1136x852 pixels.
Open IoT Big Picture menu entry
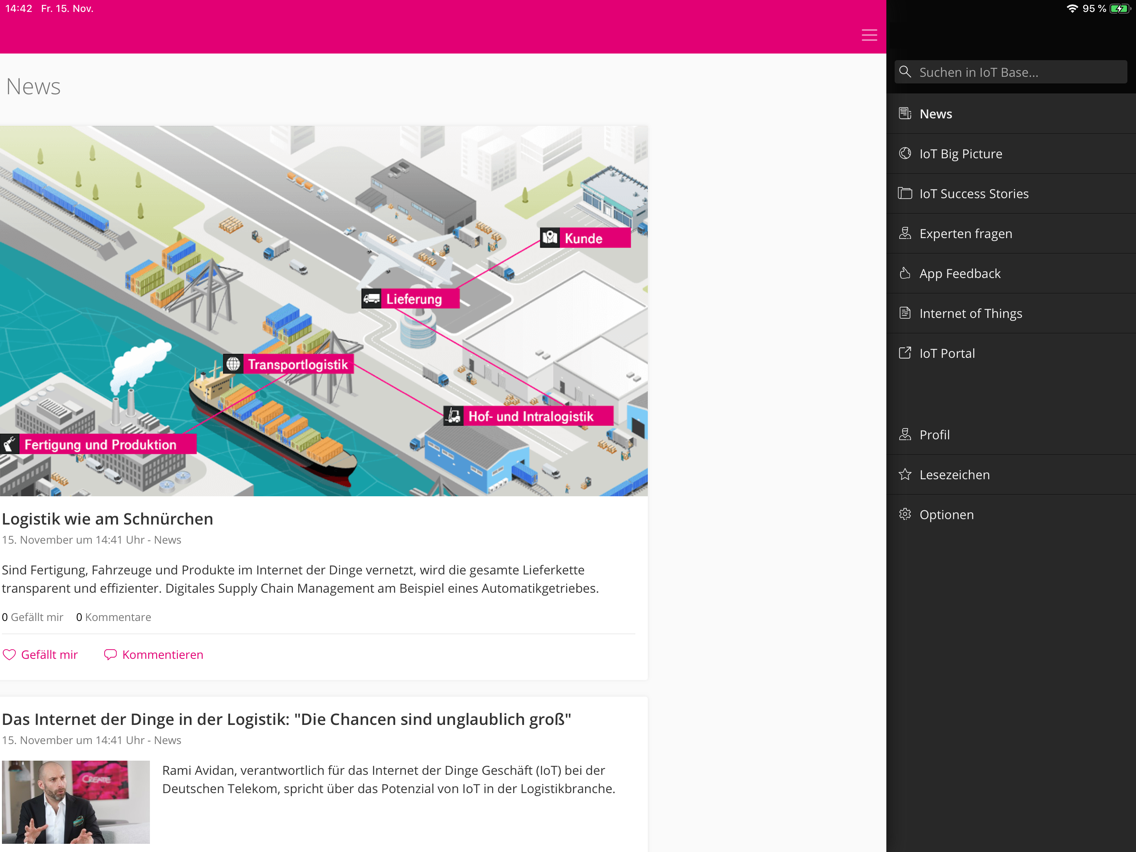(1011, 154)
